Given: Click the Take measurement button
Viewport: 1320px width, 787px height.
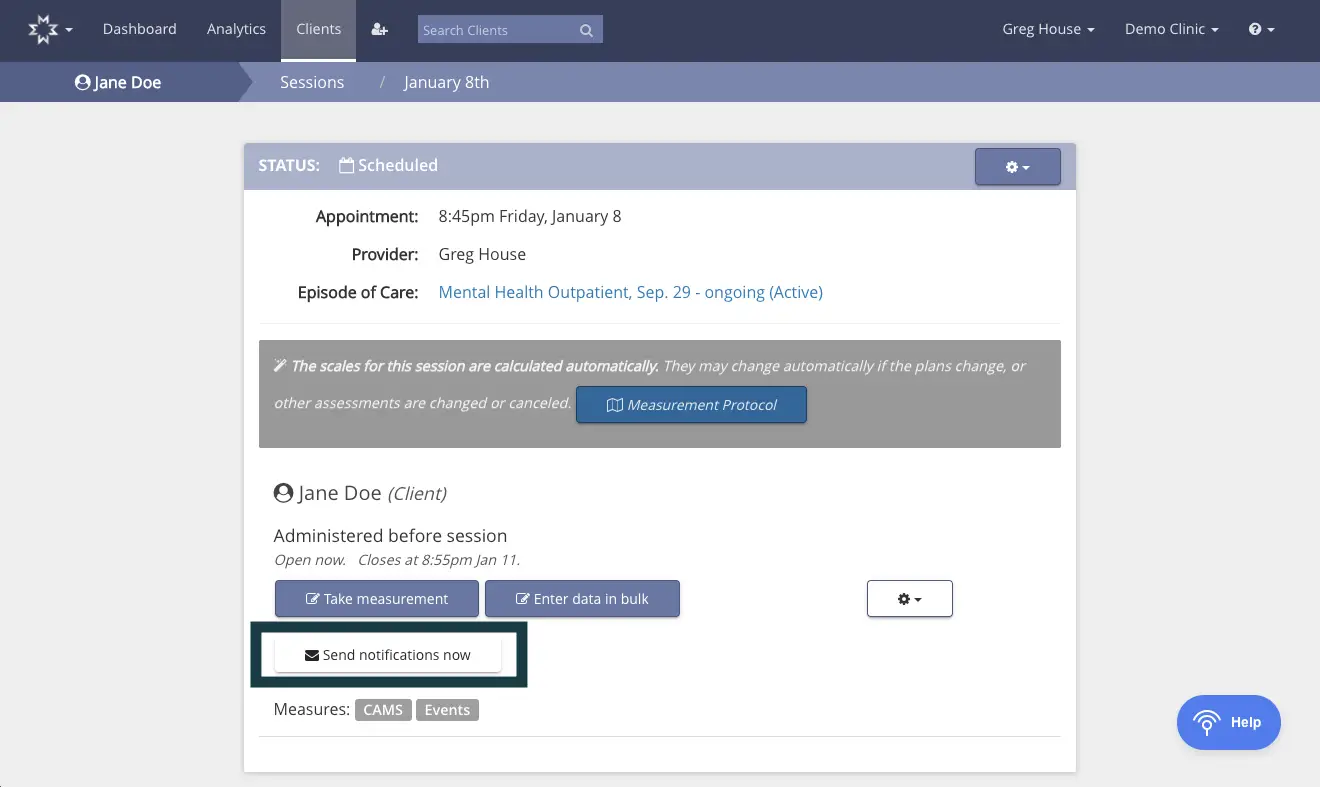Looking at the screenshot, I should 377,598.
